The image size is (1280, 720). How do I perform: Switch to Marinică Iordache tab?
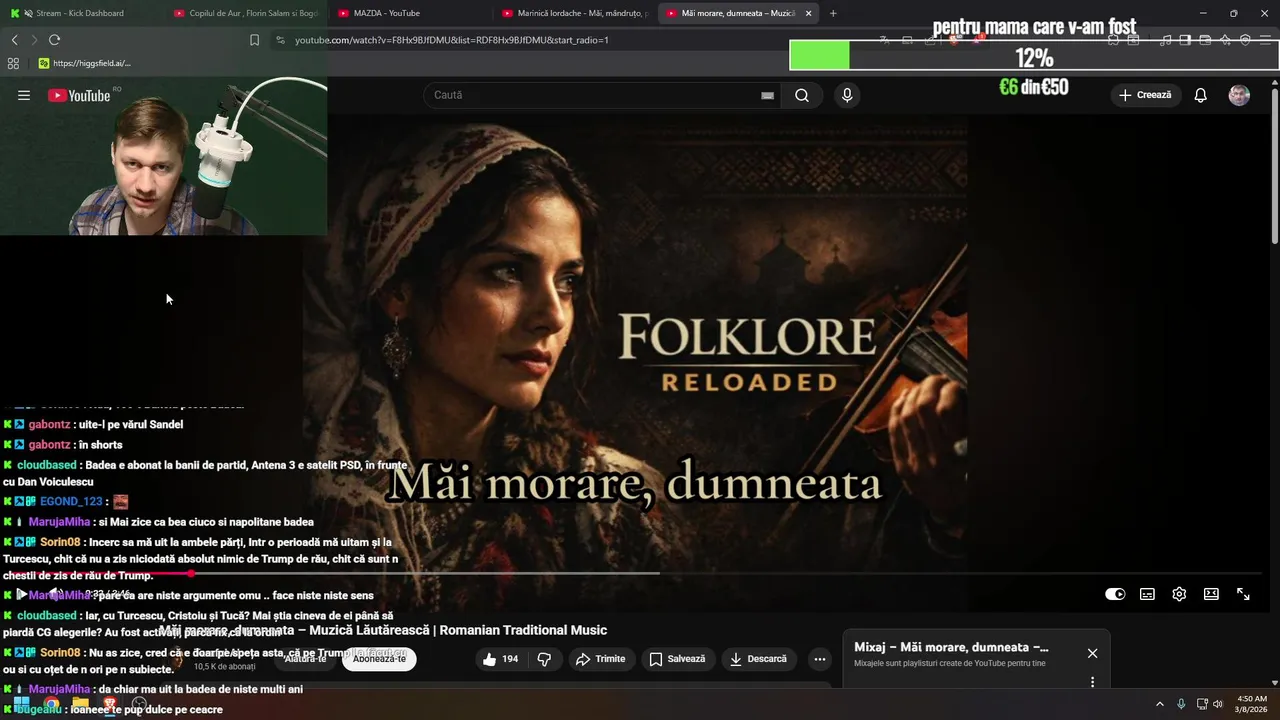(x=574, y=13)
